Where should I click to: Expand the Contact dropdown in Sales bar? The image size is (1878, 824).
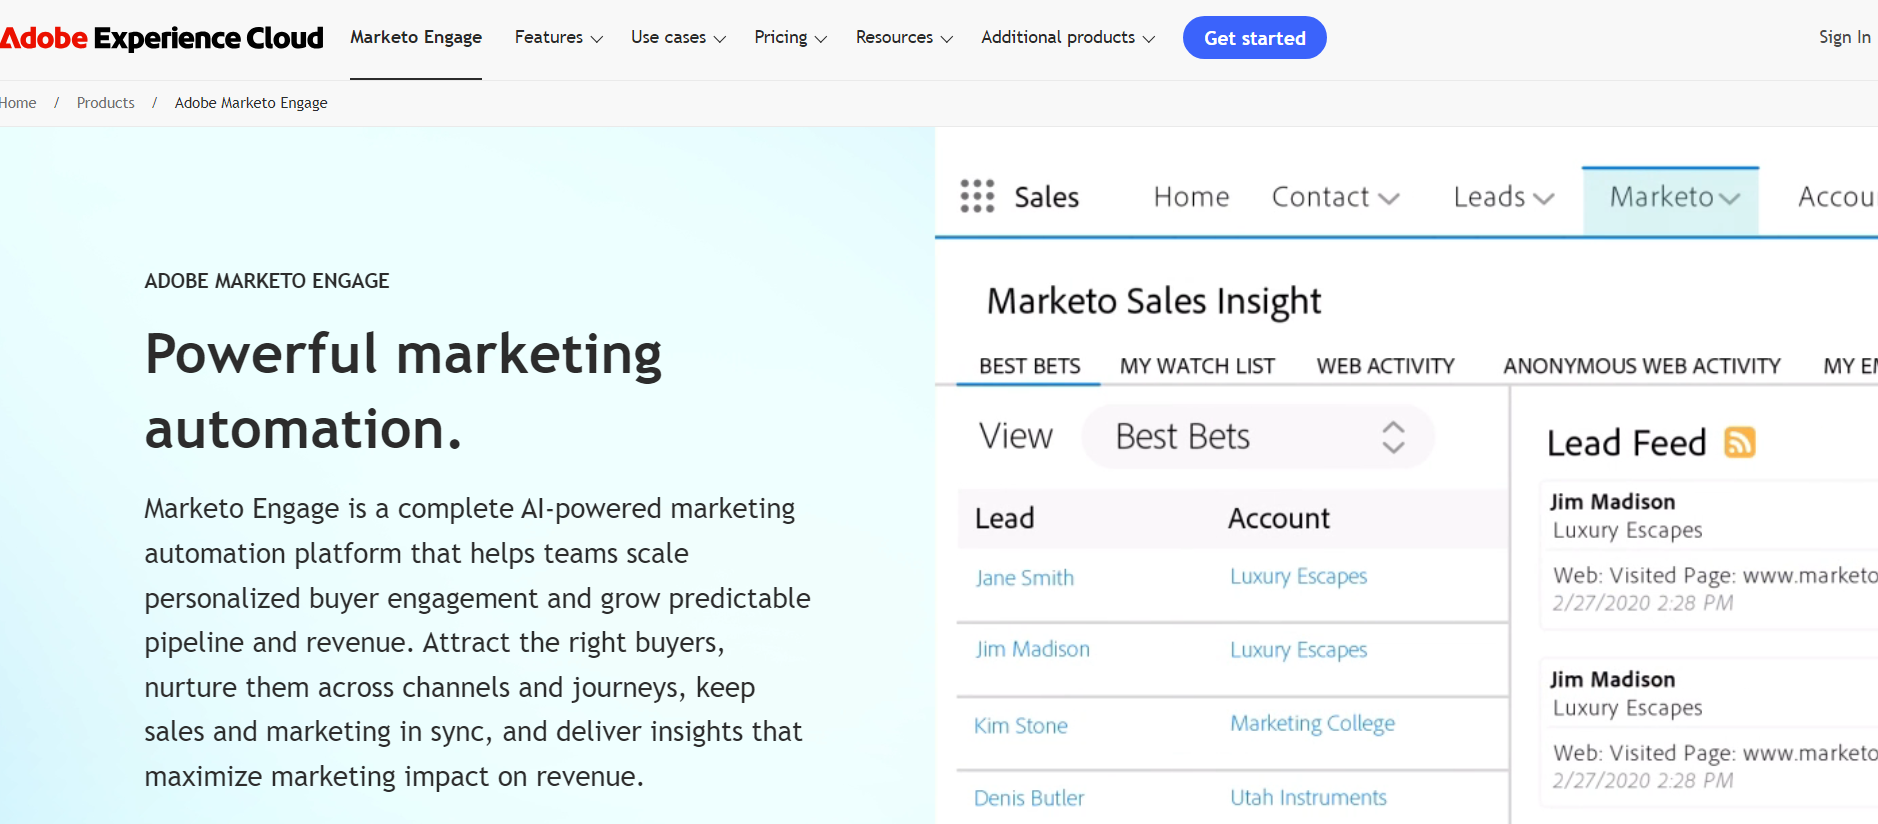[x=1335, y=197]
